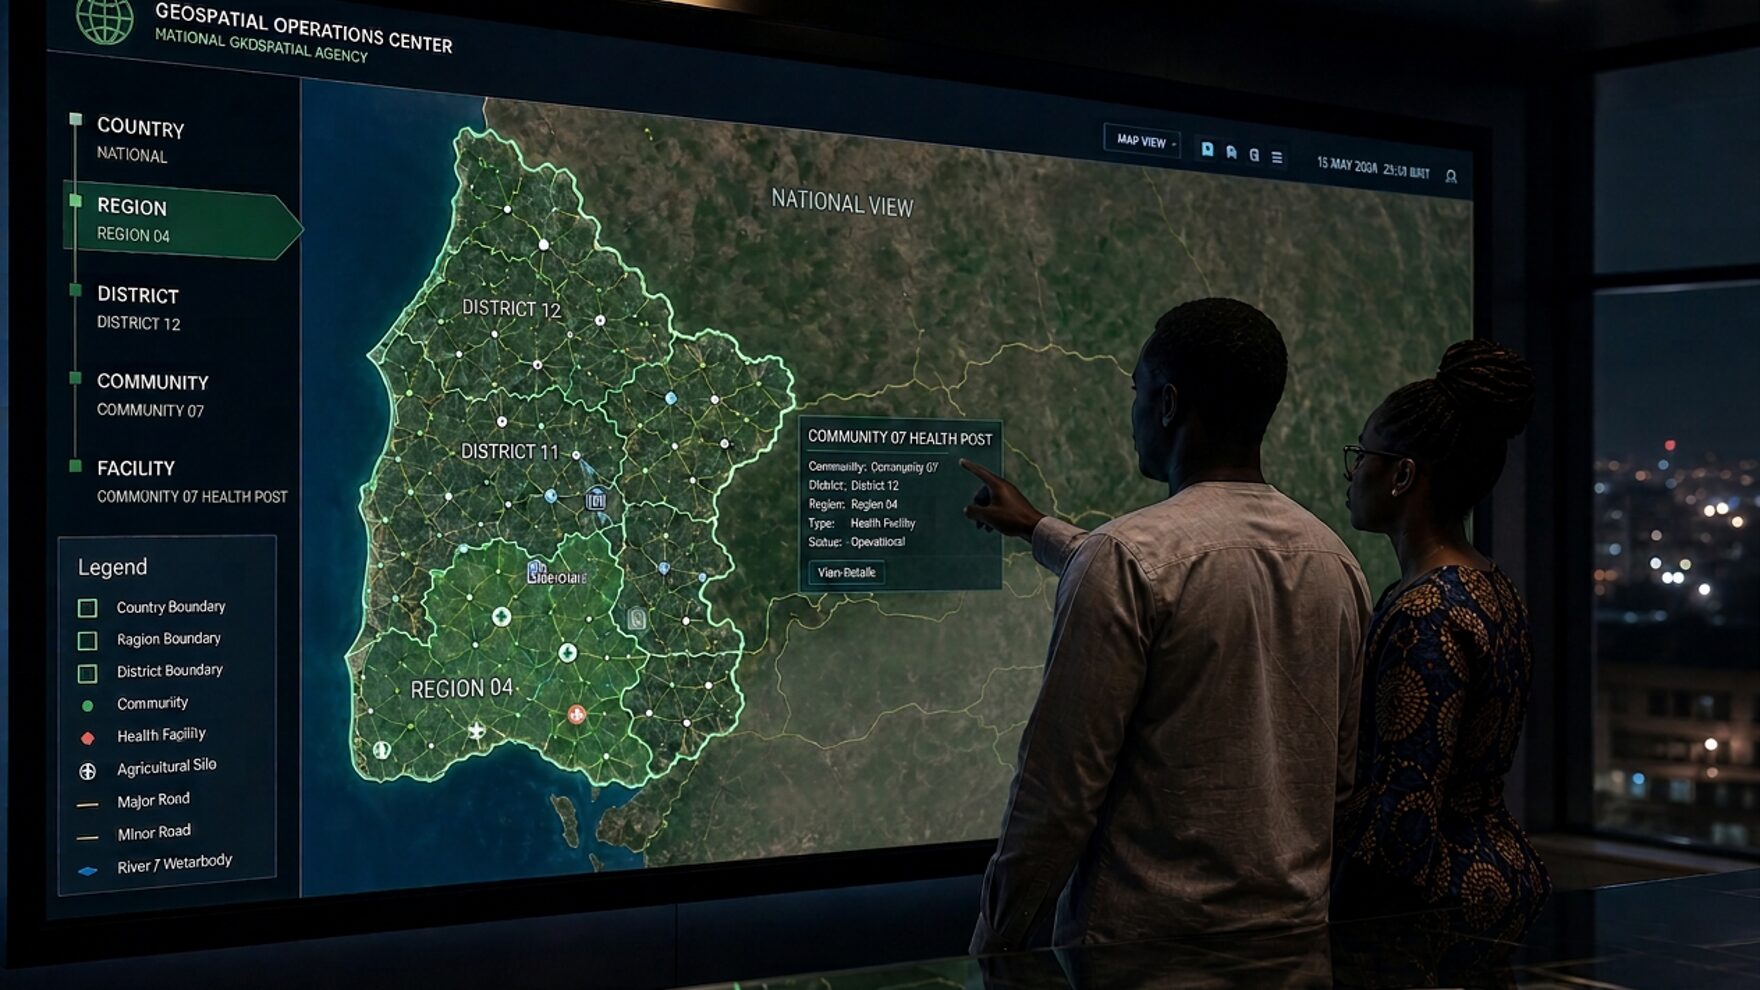Viewport: 1760px width, 990px height.
Task: Click green cross marker closest to red health marker
Action: 567,653
